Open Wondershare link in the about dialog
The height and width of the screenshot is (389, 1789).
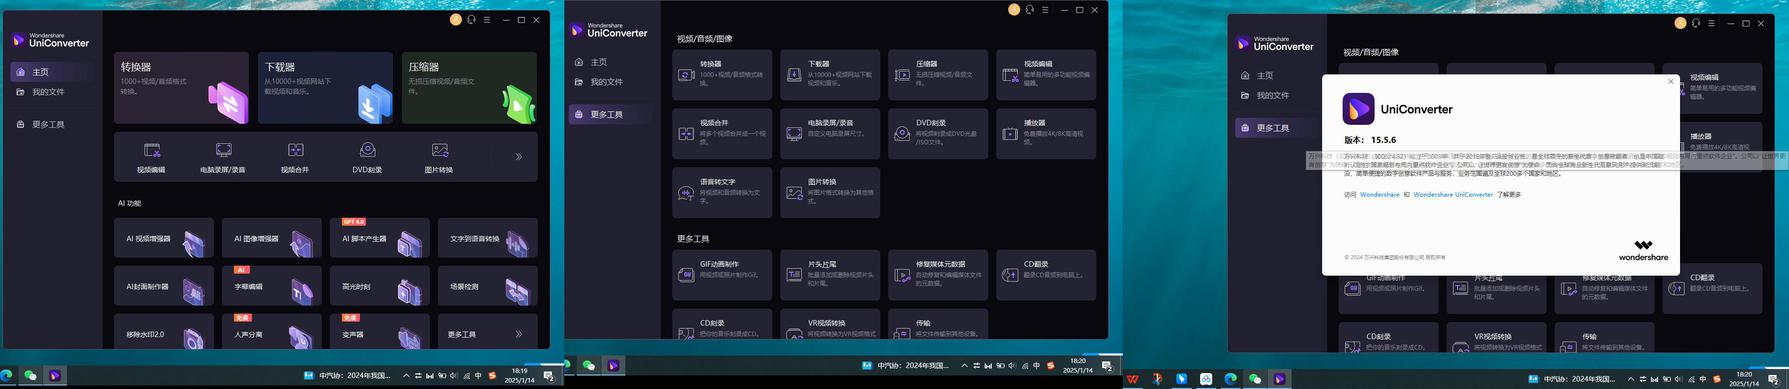coord(1380,195)
